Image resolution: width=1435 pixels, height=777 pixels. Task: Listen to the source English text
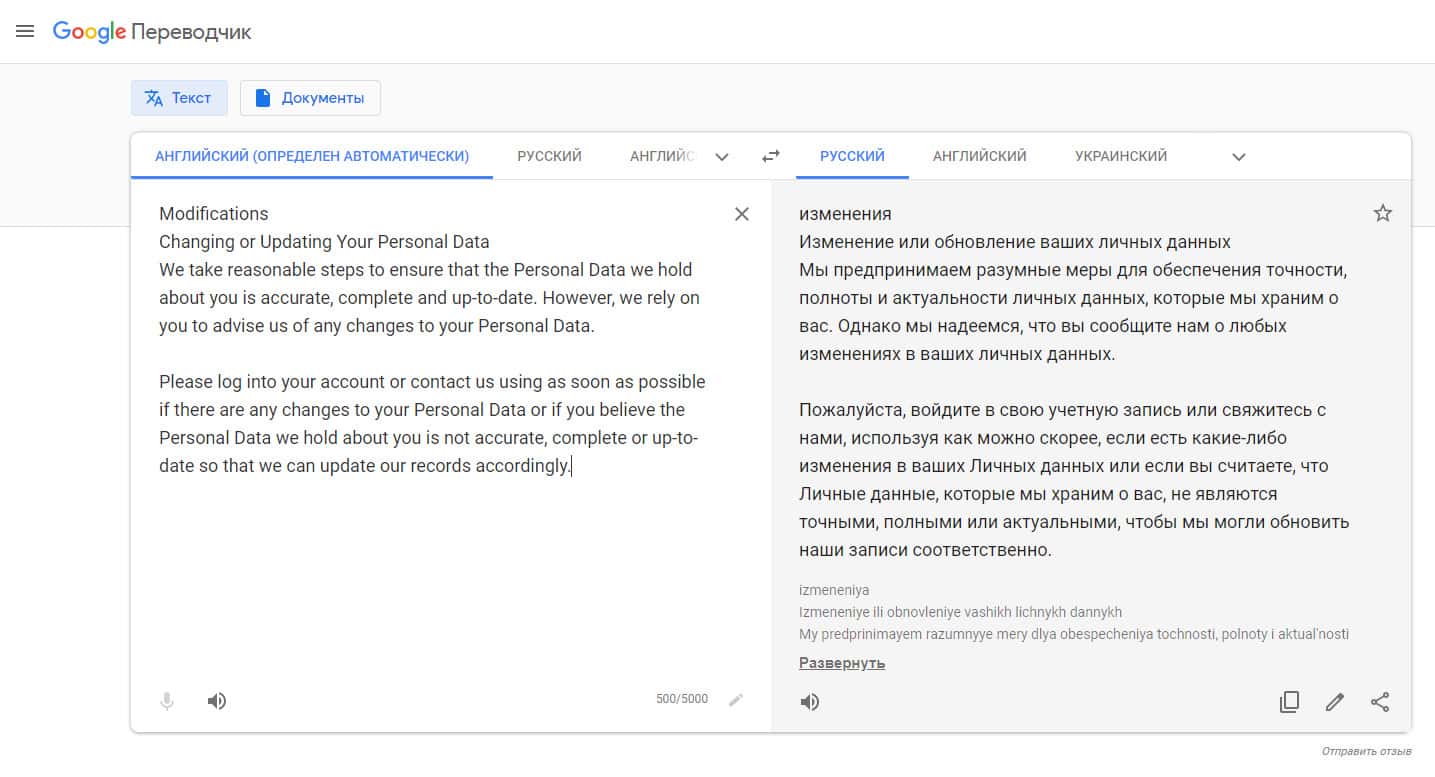[217, 701]
